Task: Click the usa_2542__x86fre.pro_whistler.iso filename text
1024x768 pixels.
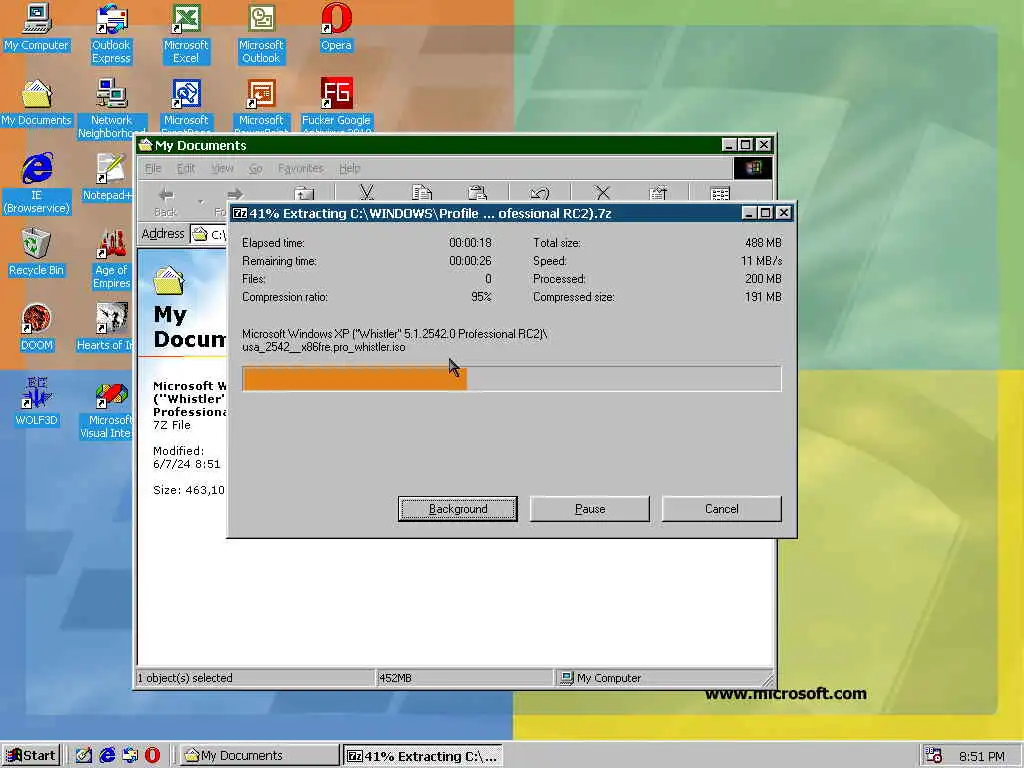Action: (323, 347)
